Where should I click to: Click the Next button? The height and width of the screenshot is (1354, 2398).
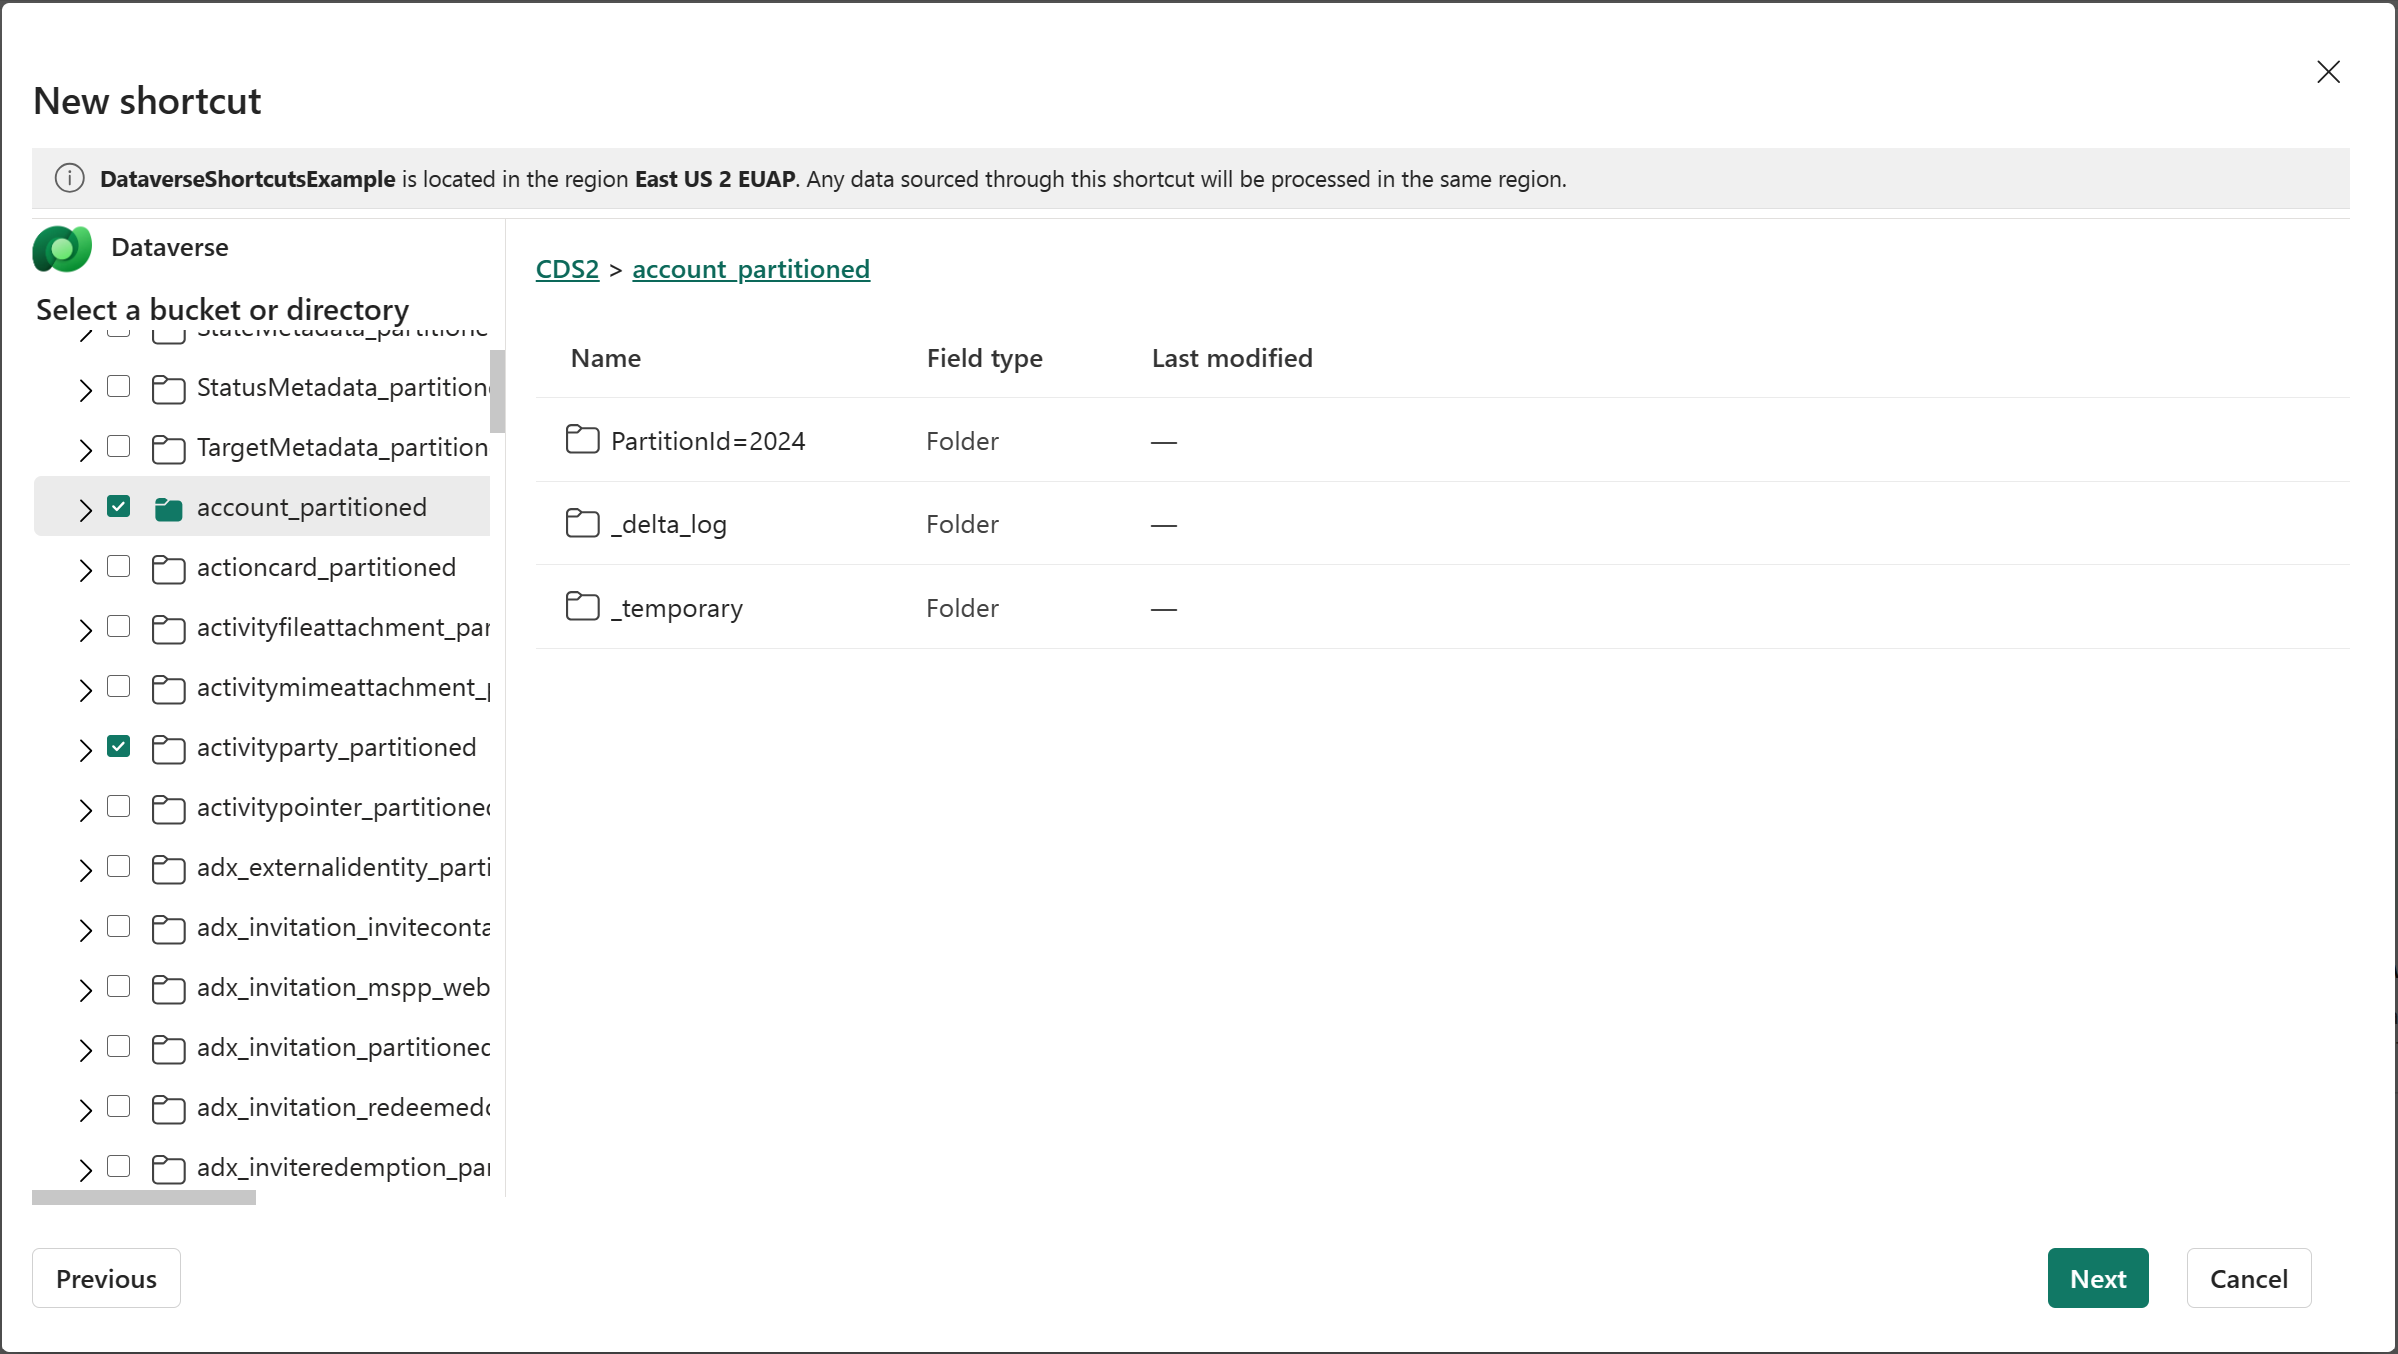(x=2097, y=1278)
